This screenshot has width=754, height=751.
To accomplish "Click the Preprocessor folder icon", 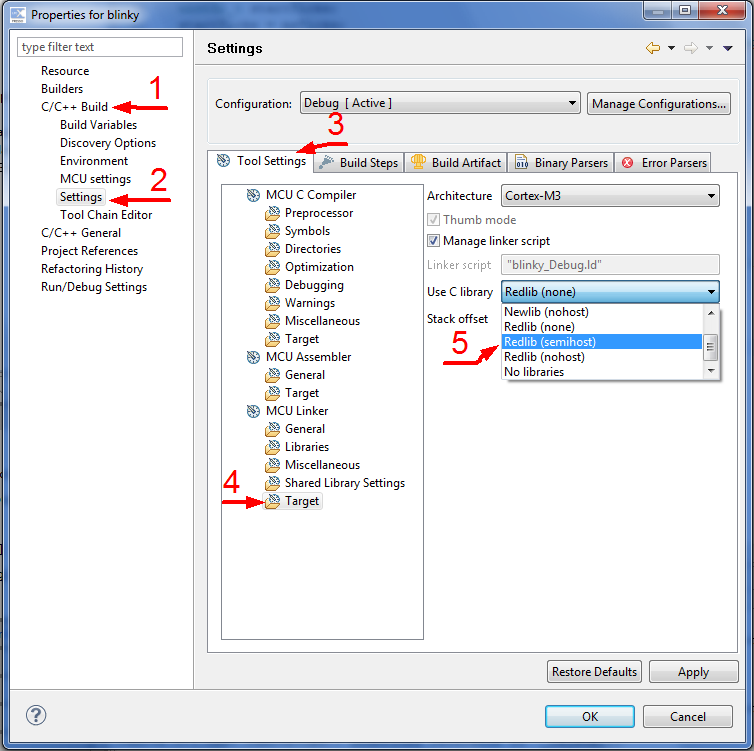I will pos(272,213).
